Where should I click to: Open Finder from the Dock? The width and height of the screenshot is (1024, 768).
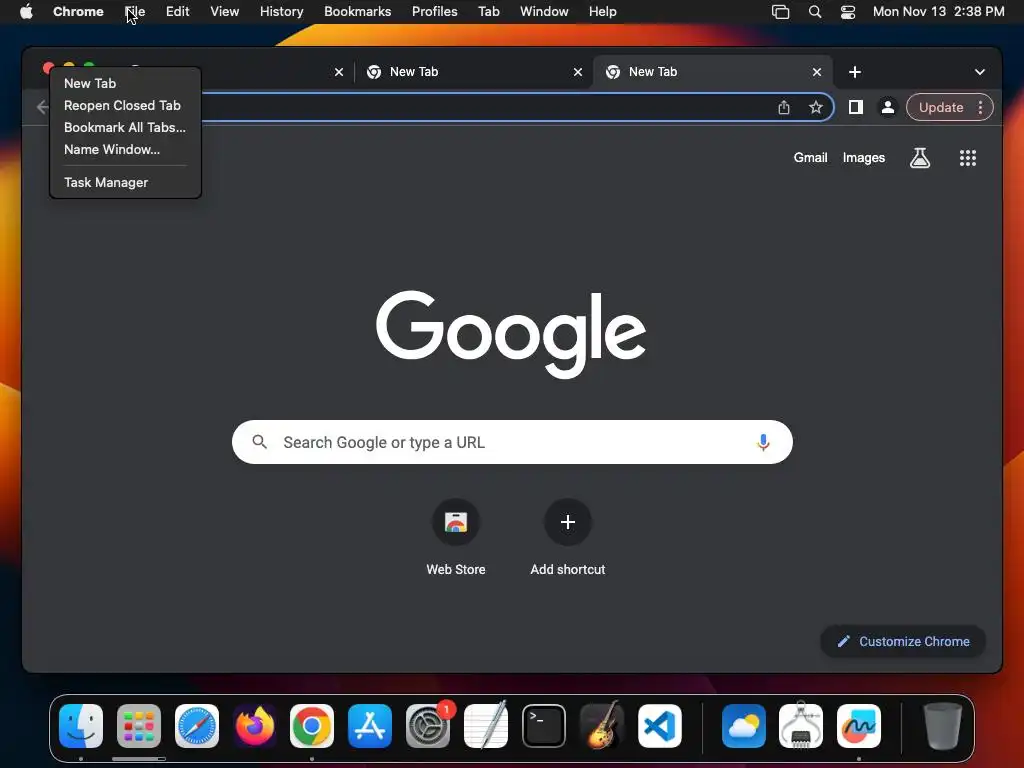point(81,726)
